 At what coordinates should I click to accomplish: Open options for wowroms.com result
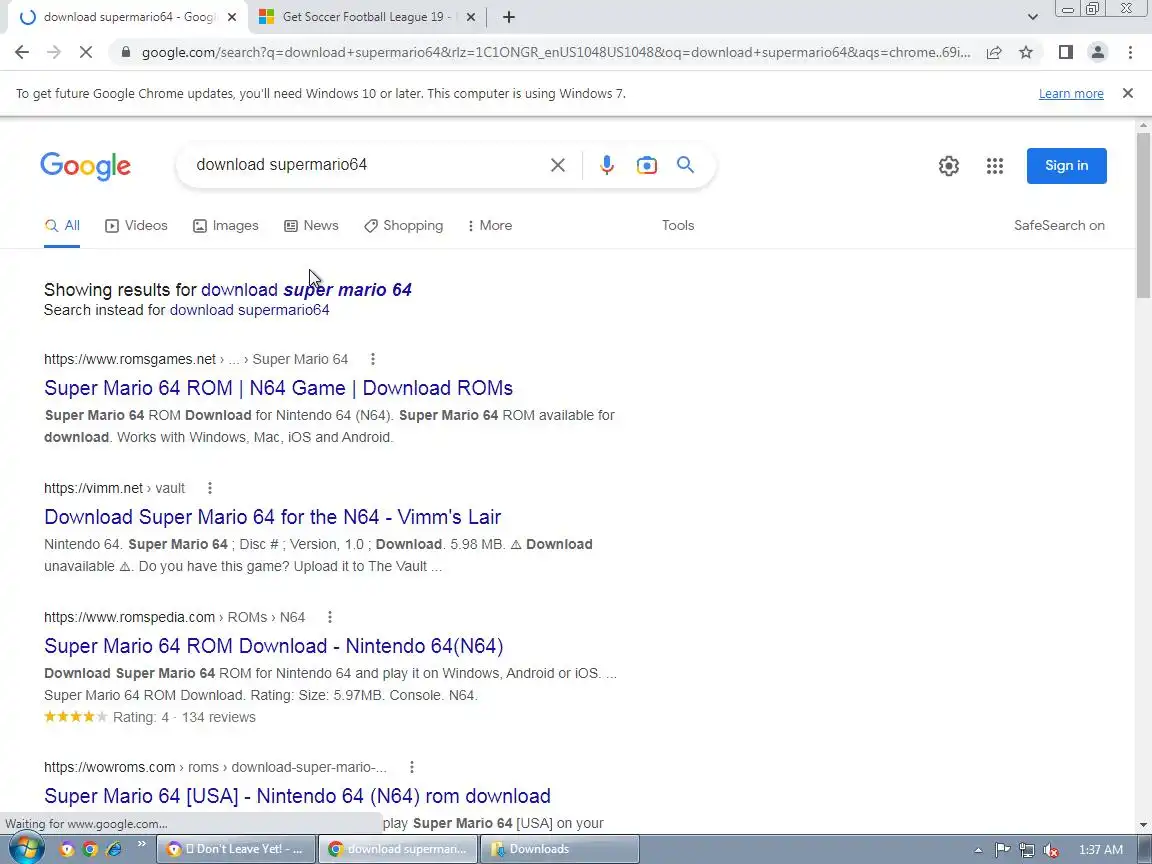(411, 767)
